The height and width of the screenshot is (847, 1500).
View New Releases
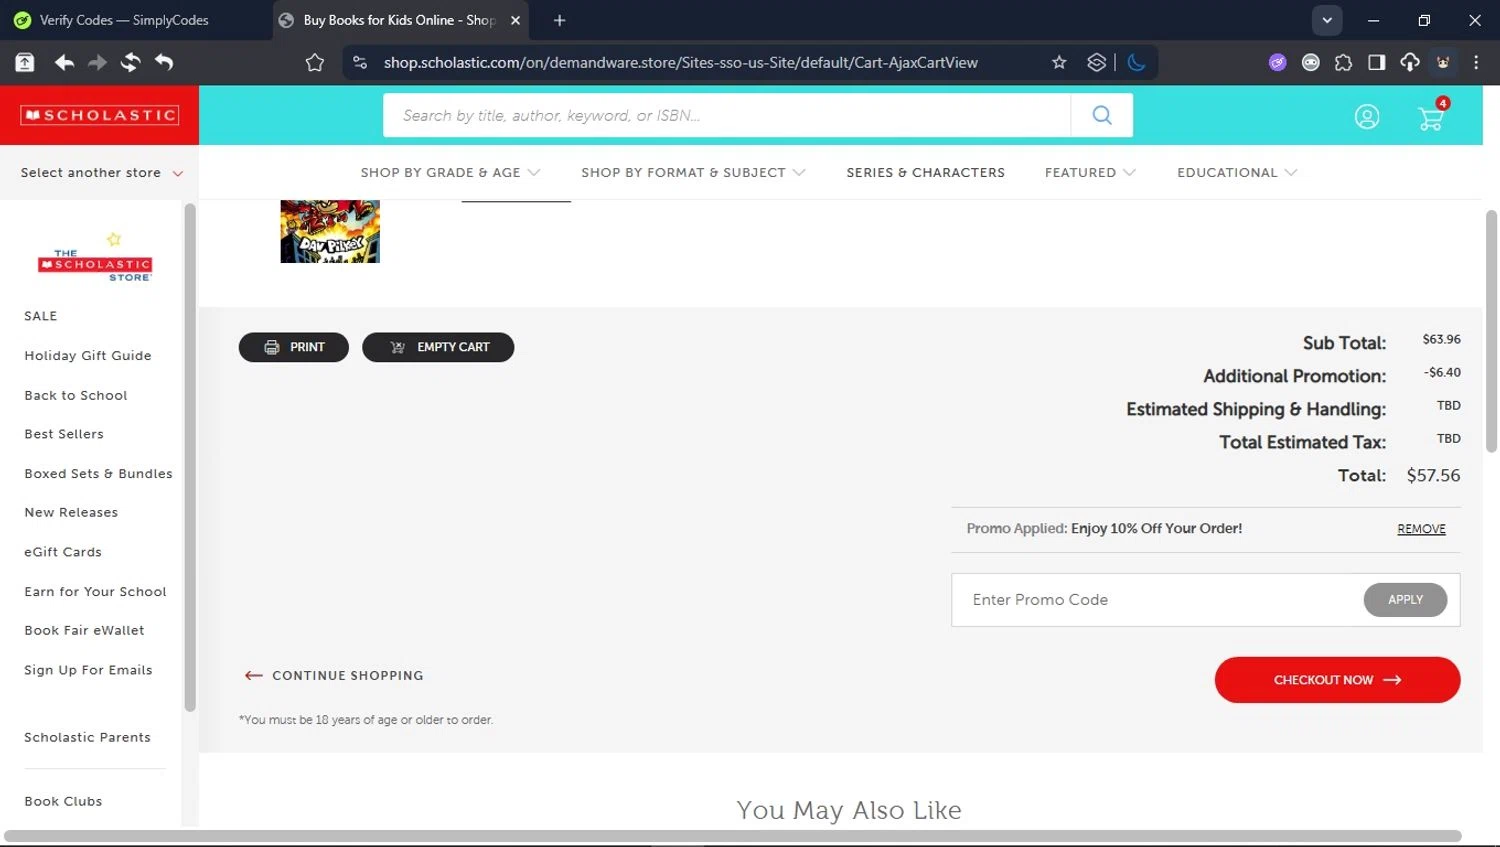click(71, 513)
